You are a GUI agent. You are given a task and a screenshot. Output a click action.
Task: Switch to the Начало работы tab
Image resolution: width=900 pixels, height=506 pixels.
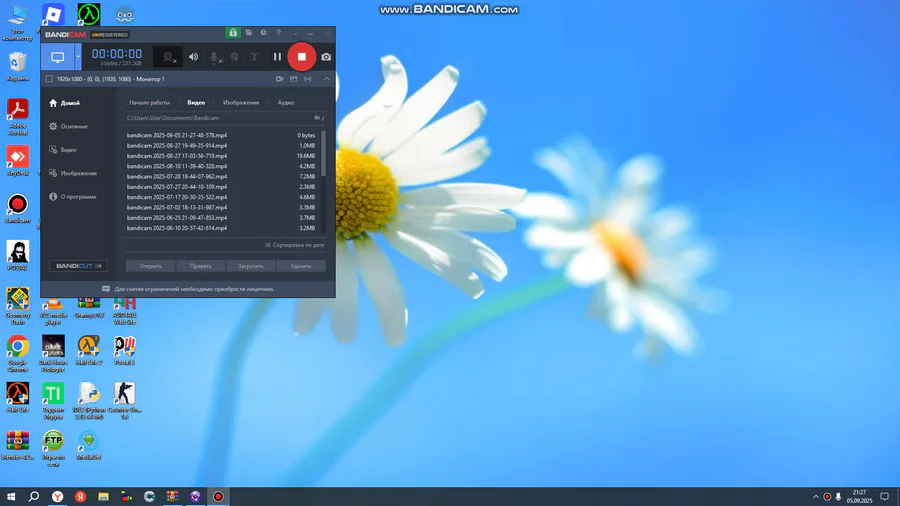point(149,103)
